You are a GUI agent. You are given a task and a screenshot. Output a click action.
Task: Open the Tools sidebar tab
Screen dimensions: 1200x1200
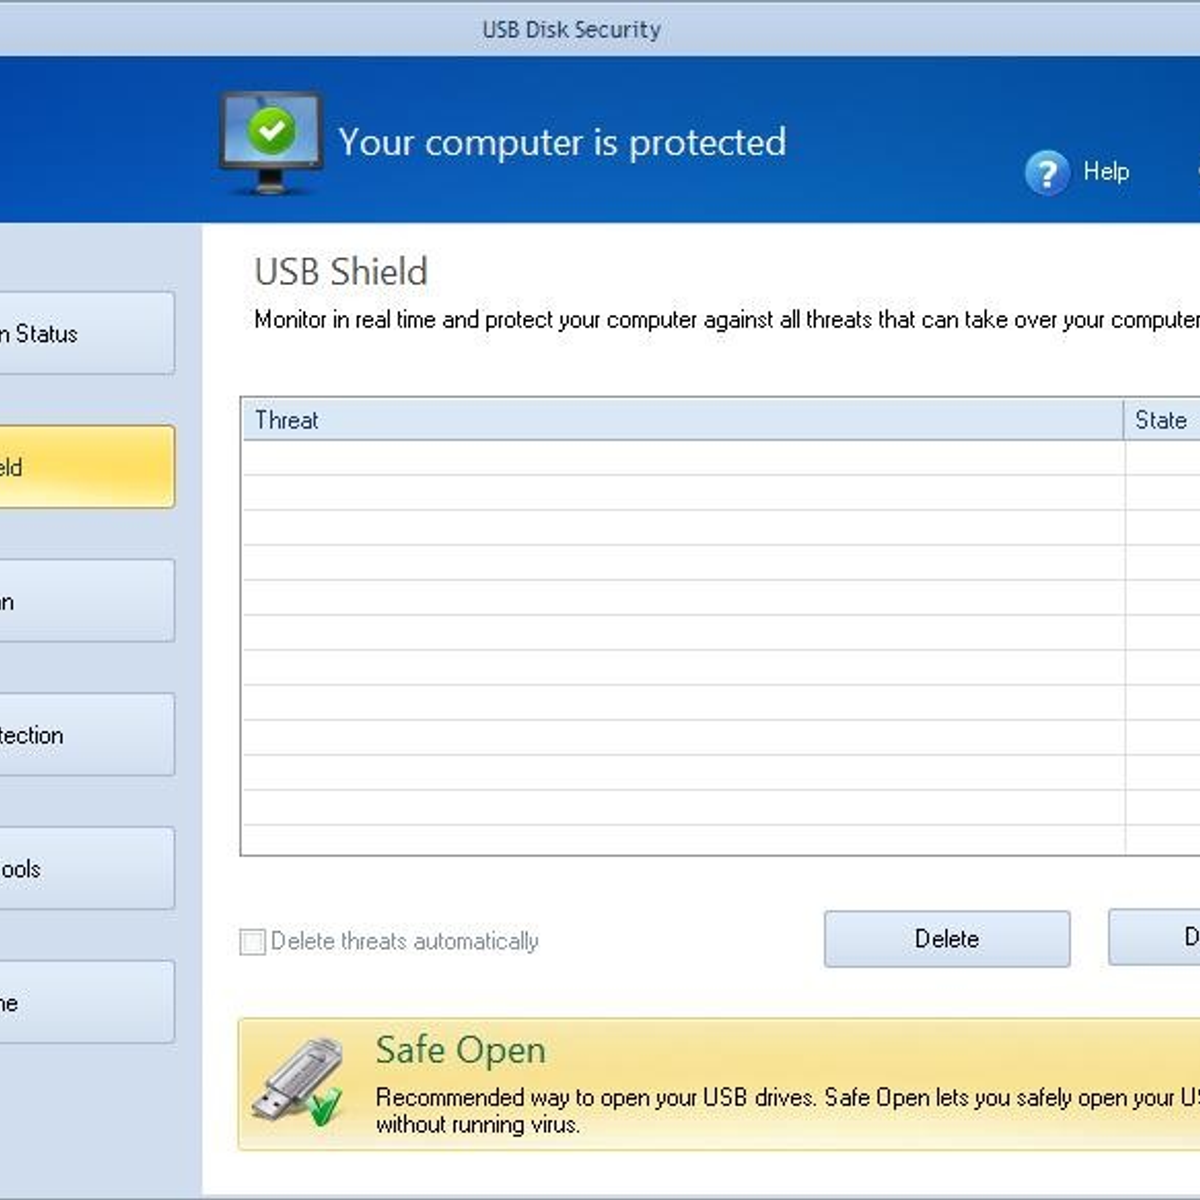pyautogui.click(x=87, y=868)
